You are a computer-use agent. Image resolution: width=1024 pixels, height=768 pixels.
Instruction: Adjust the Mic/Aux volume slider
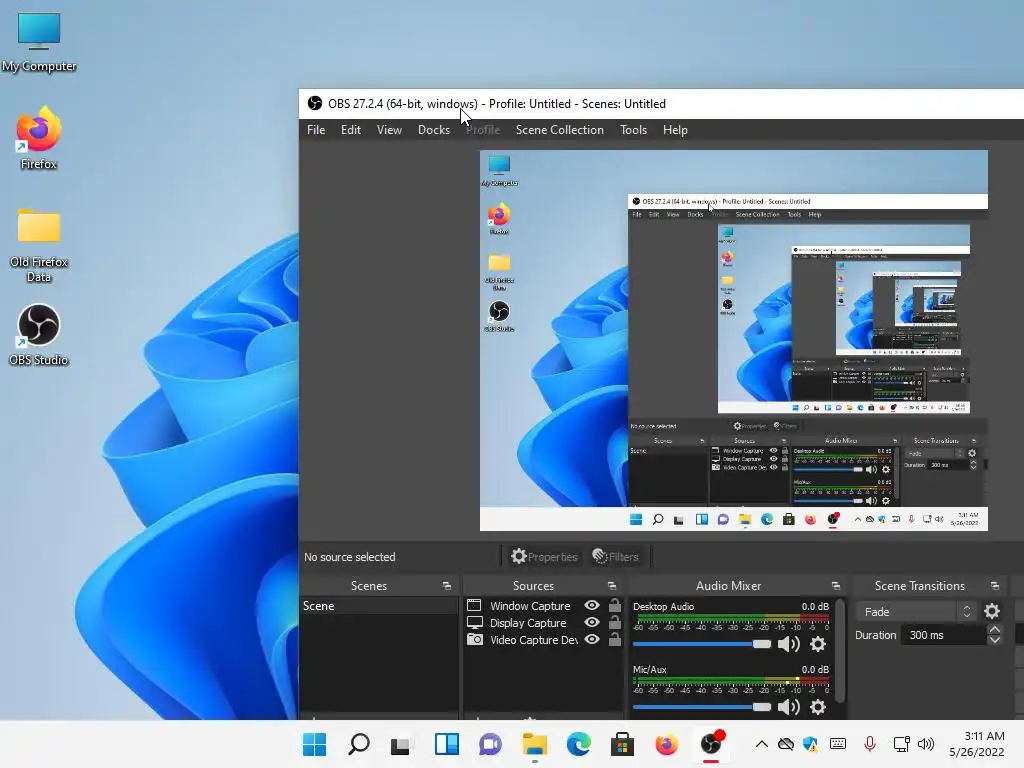(702, 707)
